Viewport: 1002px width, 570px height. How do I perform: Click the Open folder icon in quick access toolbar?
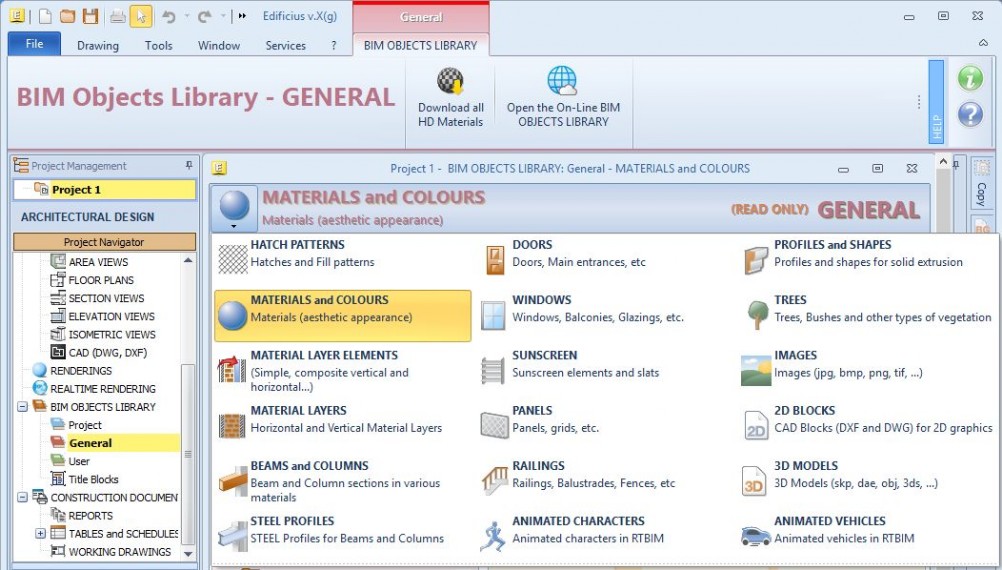(68, 16)
